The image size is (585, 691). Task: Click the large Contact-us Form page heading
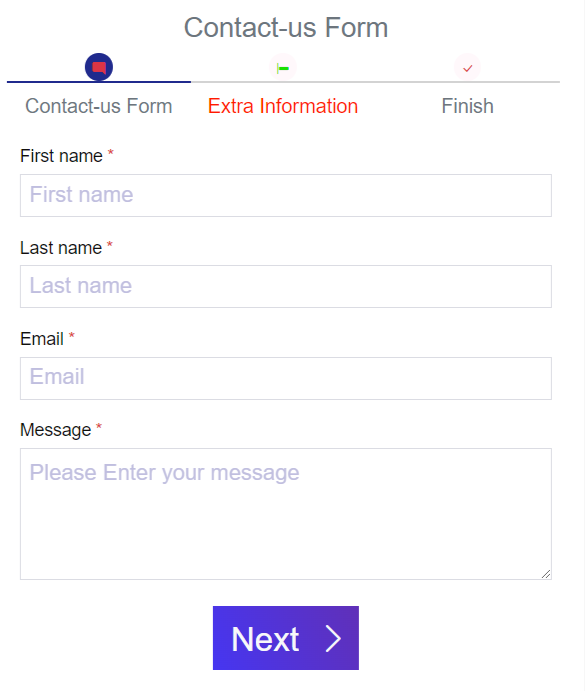coord(286,27)
